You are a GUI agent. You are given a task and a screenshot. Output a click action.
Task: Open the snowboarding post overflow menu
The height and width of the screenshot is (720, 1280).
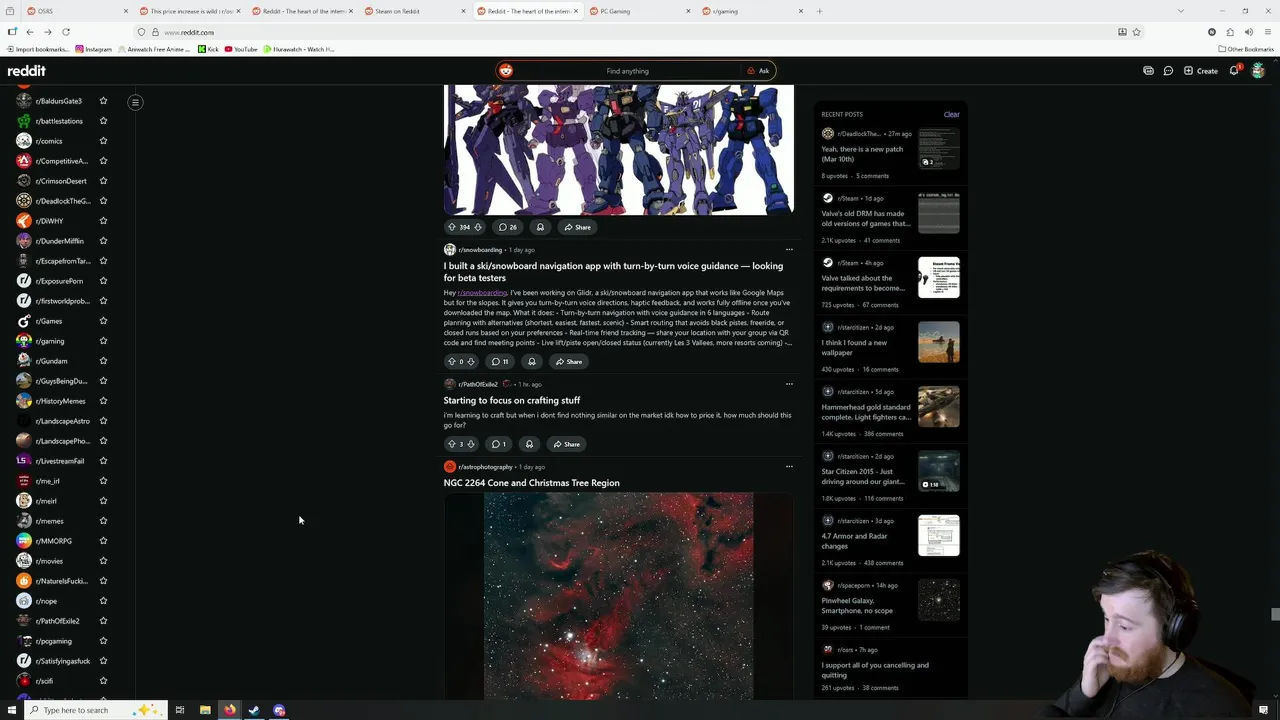(789, 250)
